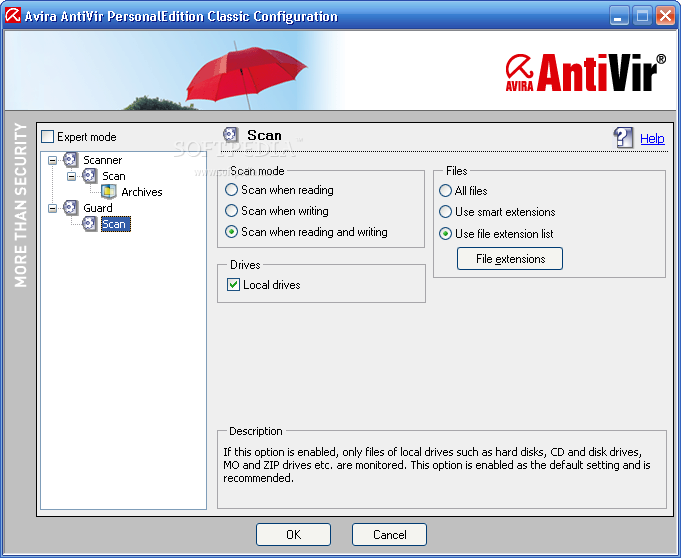Image resolution: width=681 pixels, height=558 pixels.
Task: Click the Scanner node gear icon
Action: point(71,160)
